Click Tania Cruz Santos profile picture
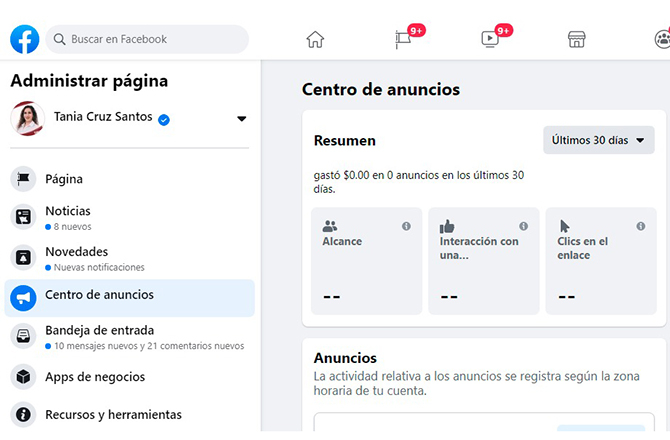670x440 pixels. tap(27, 118)
